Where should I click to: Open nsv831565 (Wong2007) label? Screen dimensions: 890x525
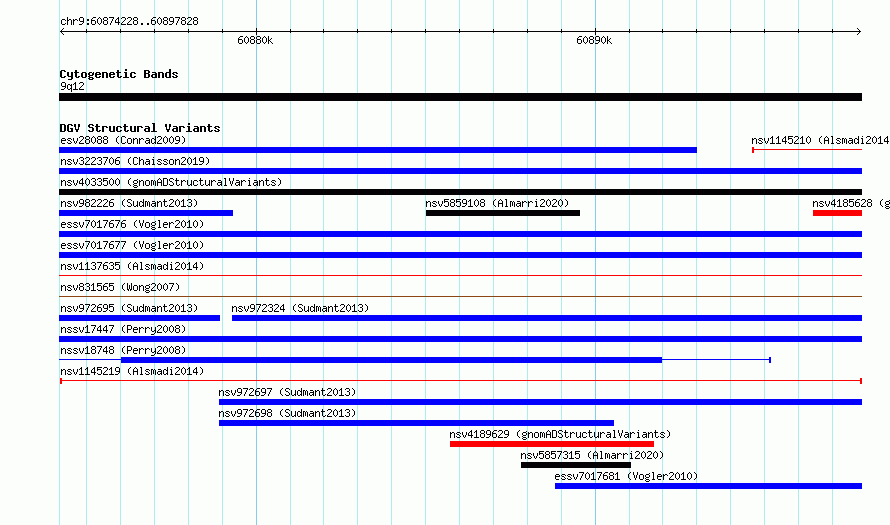120,287
